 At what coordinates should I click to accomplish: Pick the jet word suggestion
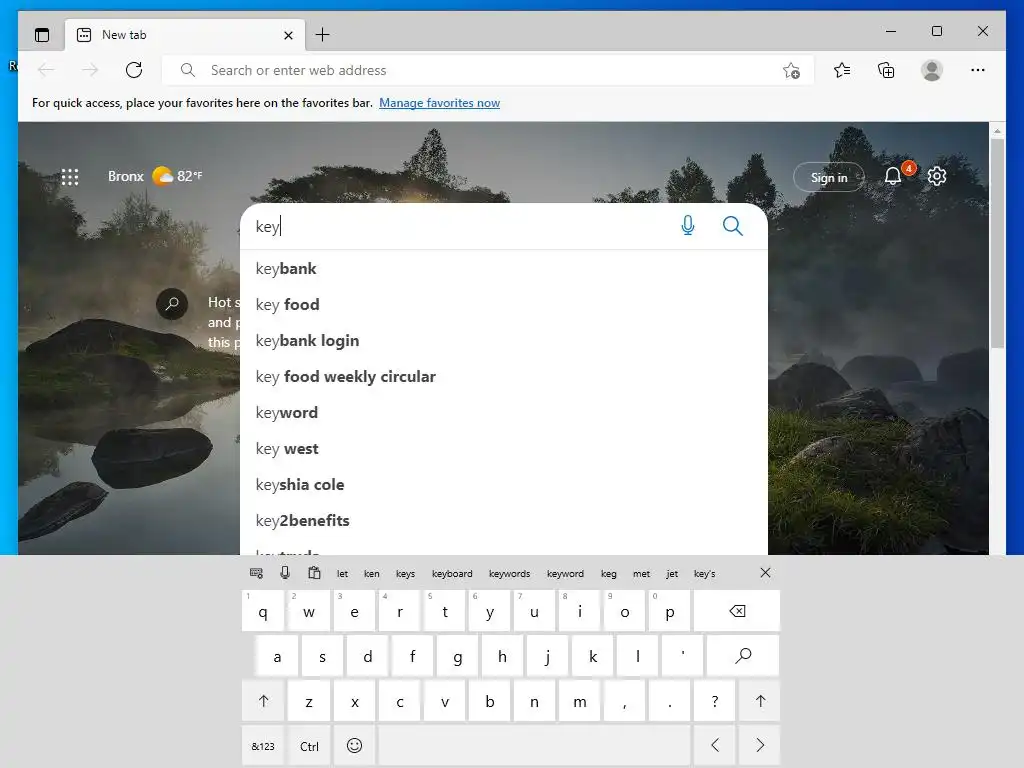point(672,573)
